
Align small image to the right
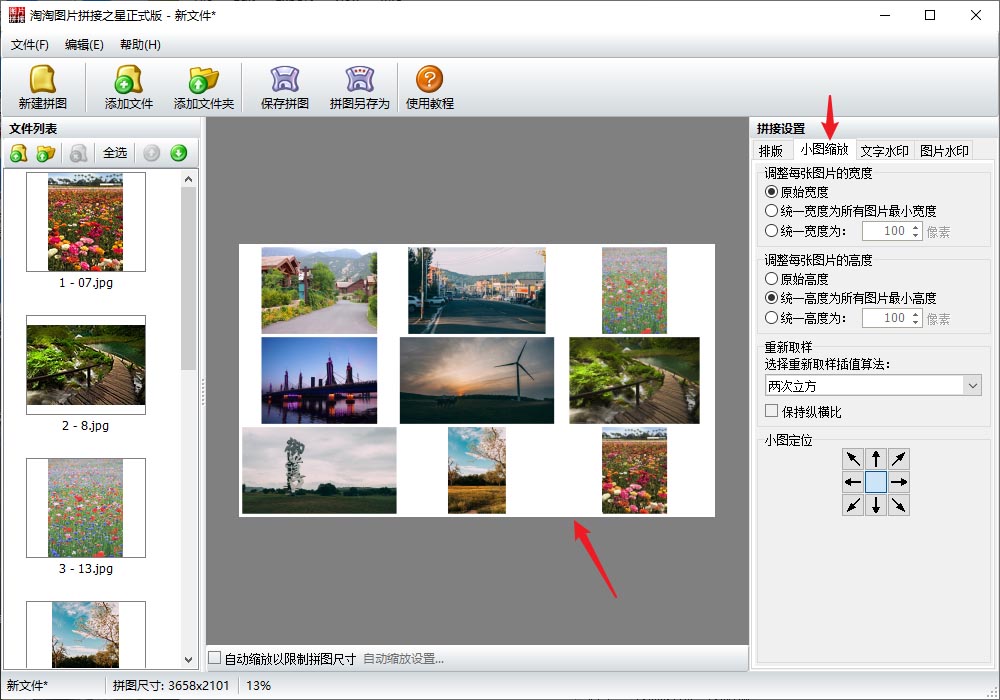[x=899, y=482]
